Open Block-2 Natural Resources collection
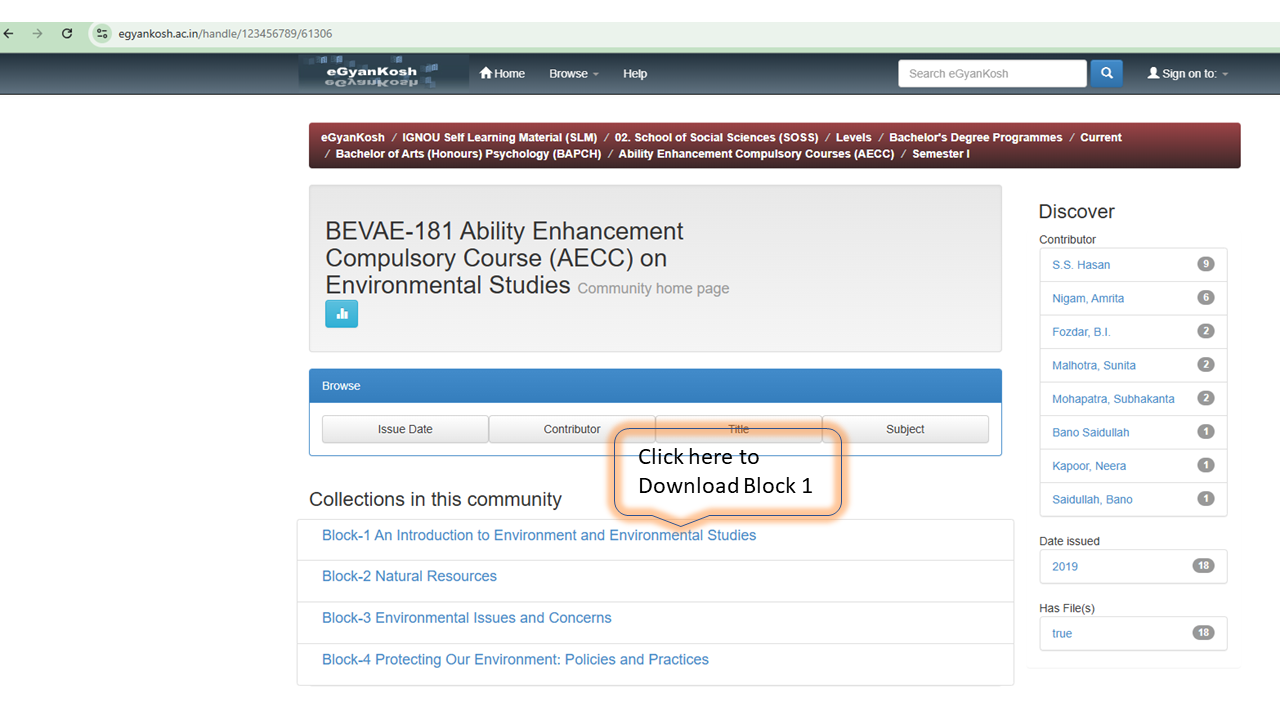Viewport: 1280px width, 720px height. pos(409,576)
